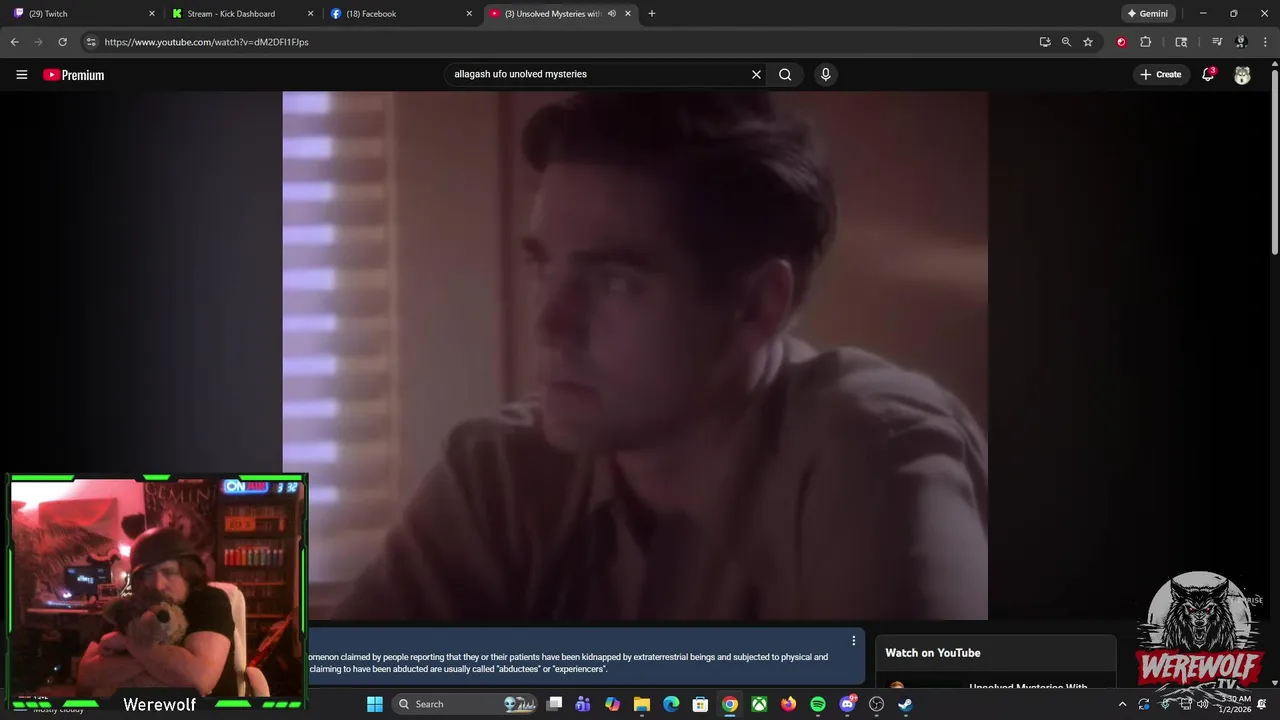The height and width of the screenshot is (720, 1280).
Task: Open YouTube account avatar menu
Action: pyautogui.click(x=1242, y=75)
